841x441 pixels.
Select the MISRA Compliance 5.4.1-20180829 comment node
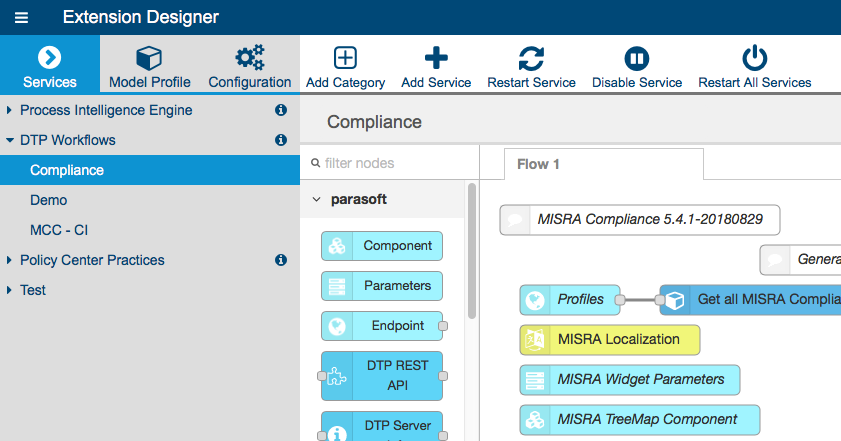tap(640, 219)
